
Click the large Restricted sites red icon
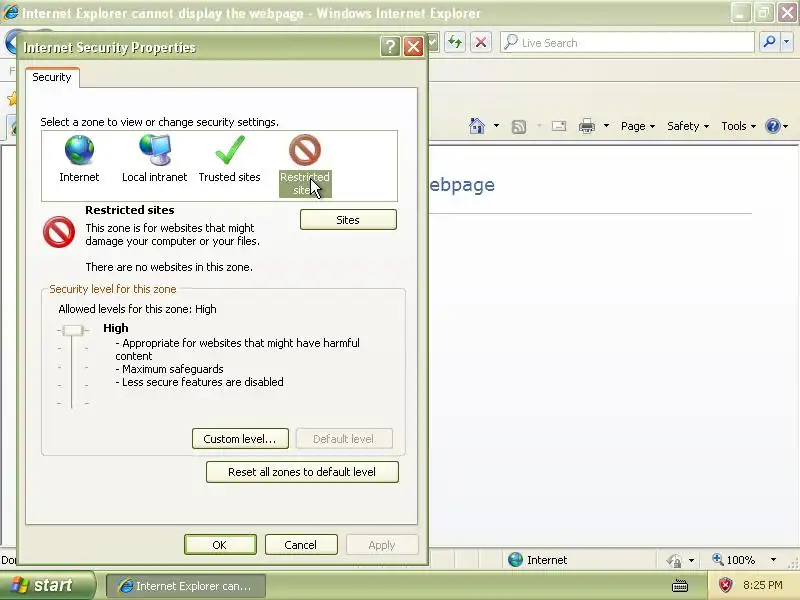[59, 232]
